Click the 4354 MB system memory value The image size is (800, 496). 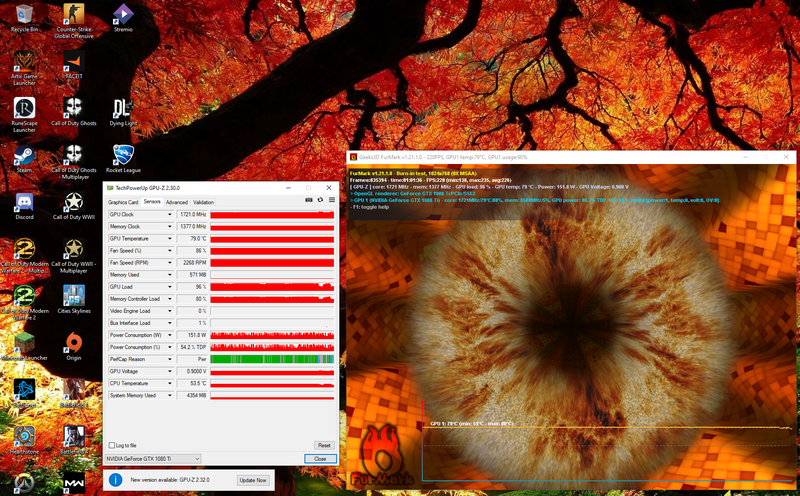click(192, 395)
